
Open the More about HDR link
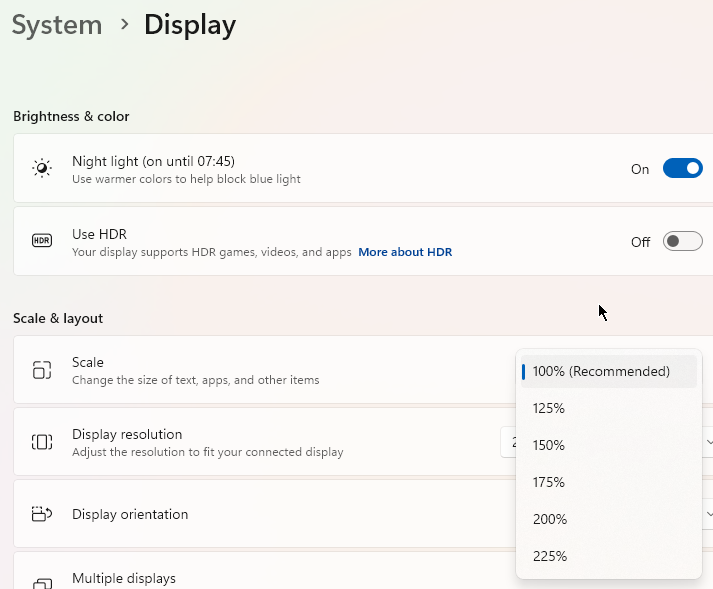click(405, 252)
